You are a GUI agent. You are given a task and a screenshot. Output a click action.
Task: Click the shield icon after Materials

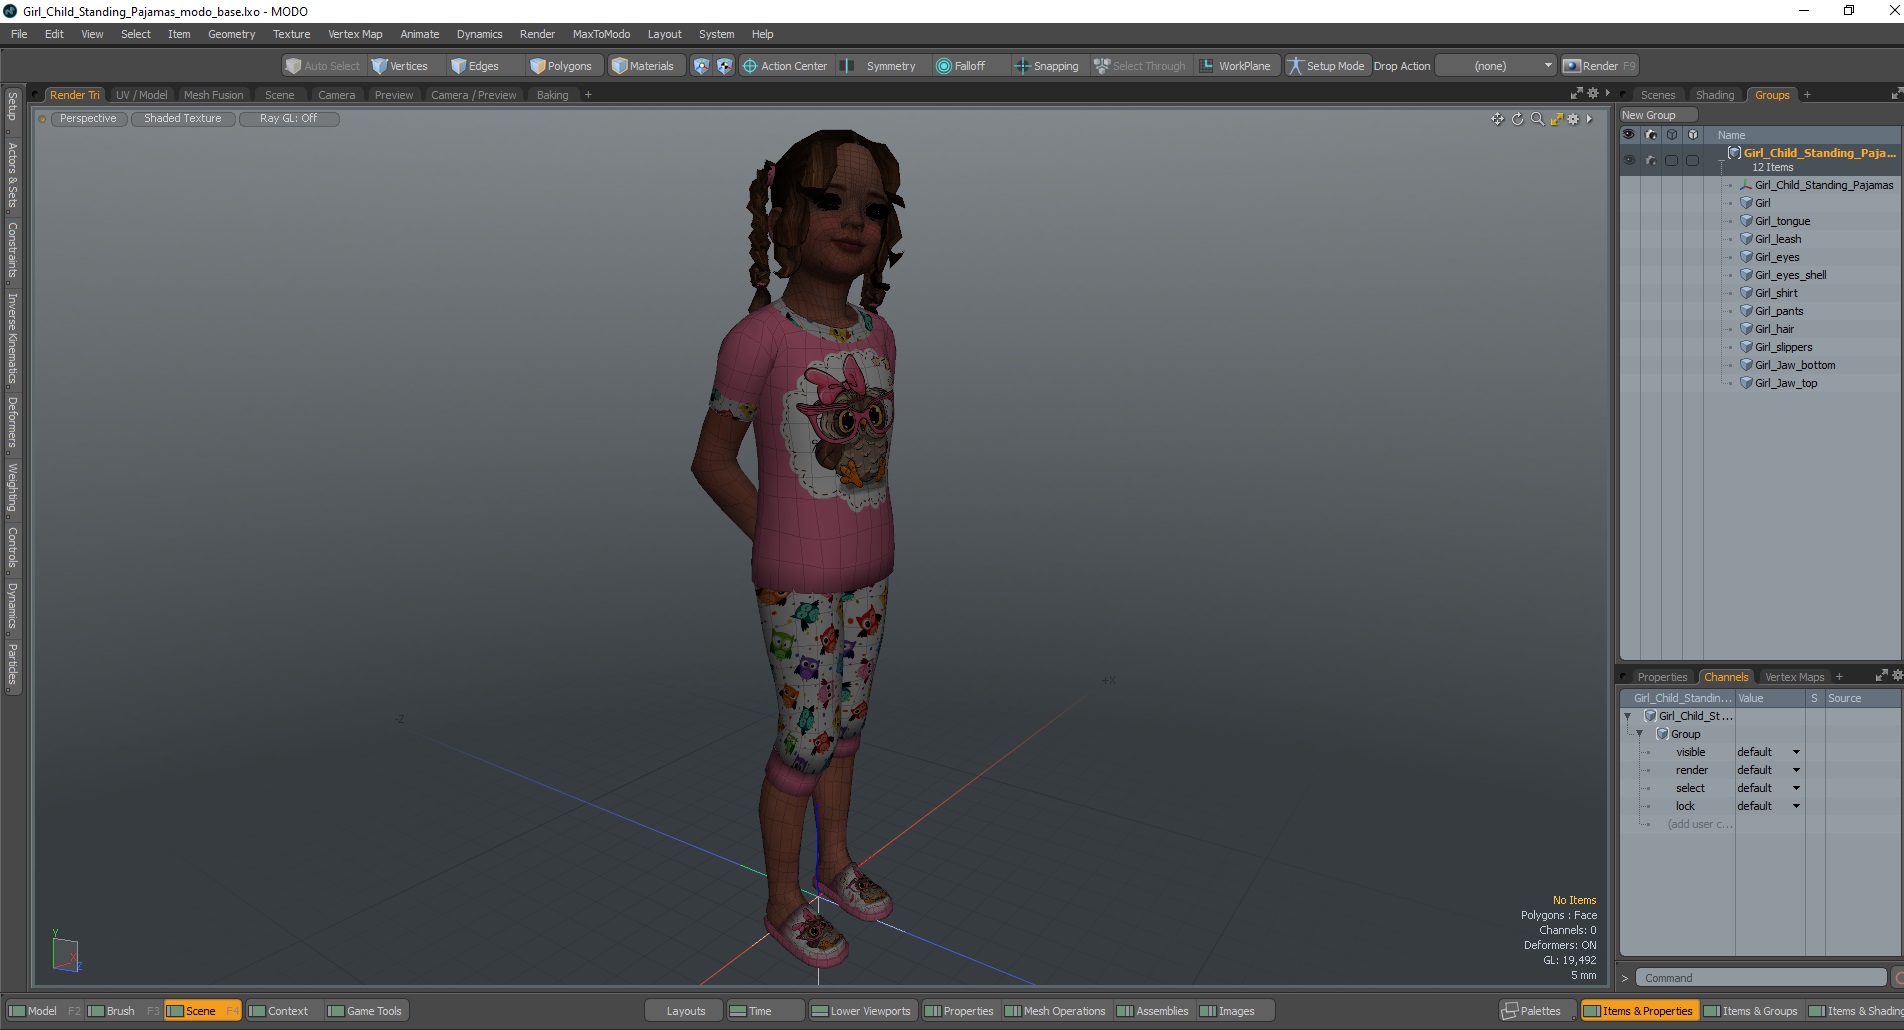coord(701,66)
